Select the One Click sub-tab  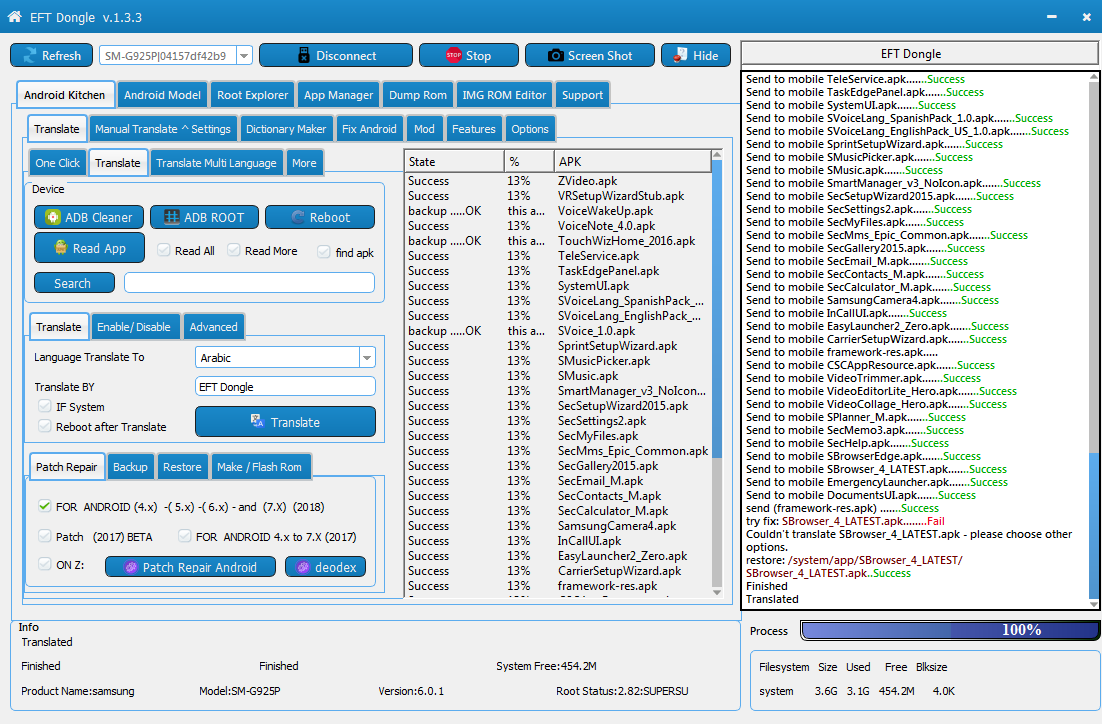58,163
